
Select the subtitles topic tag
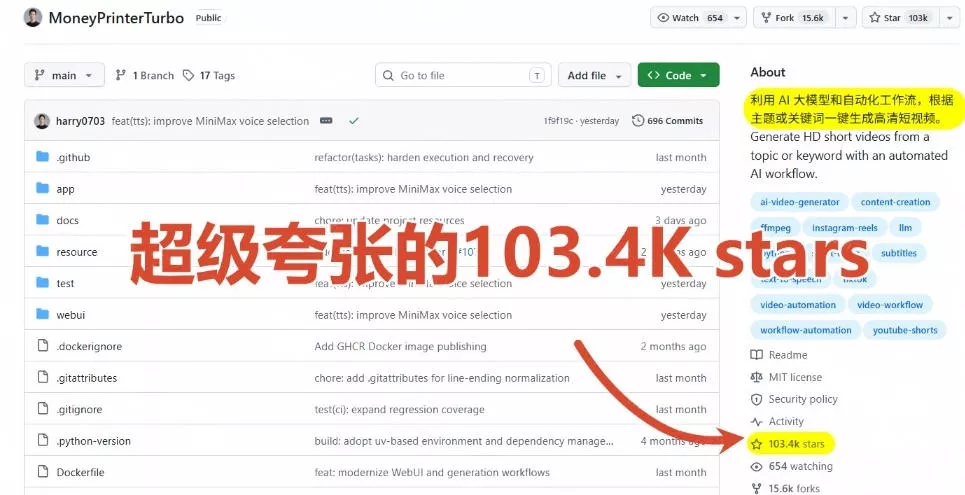(x=899, y=253)
